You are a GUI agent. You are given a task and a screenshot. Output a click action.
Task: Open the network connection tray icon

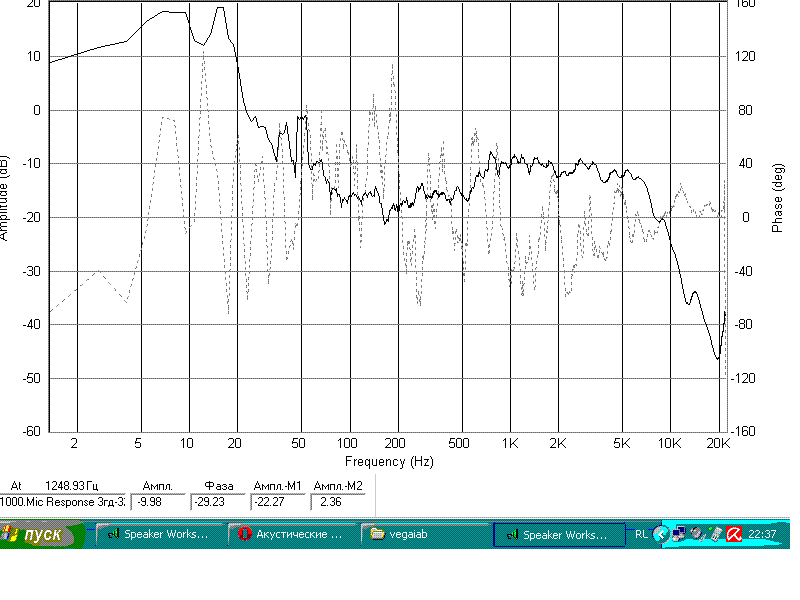(679, 534)
